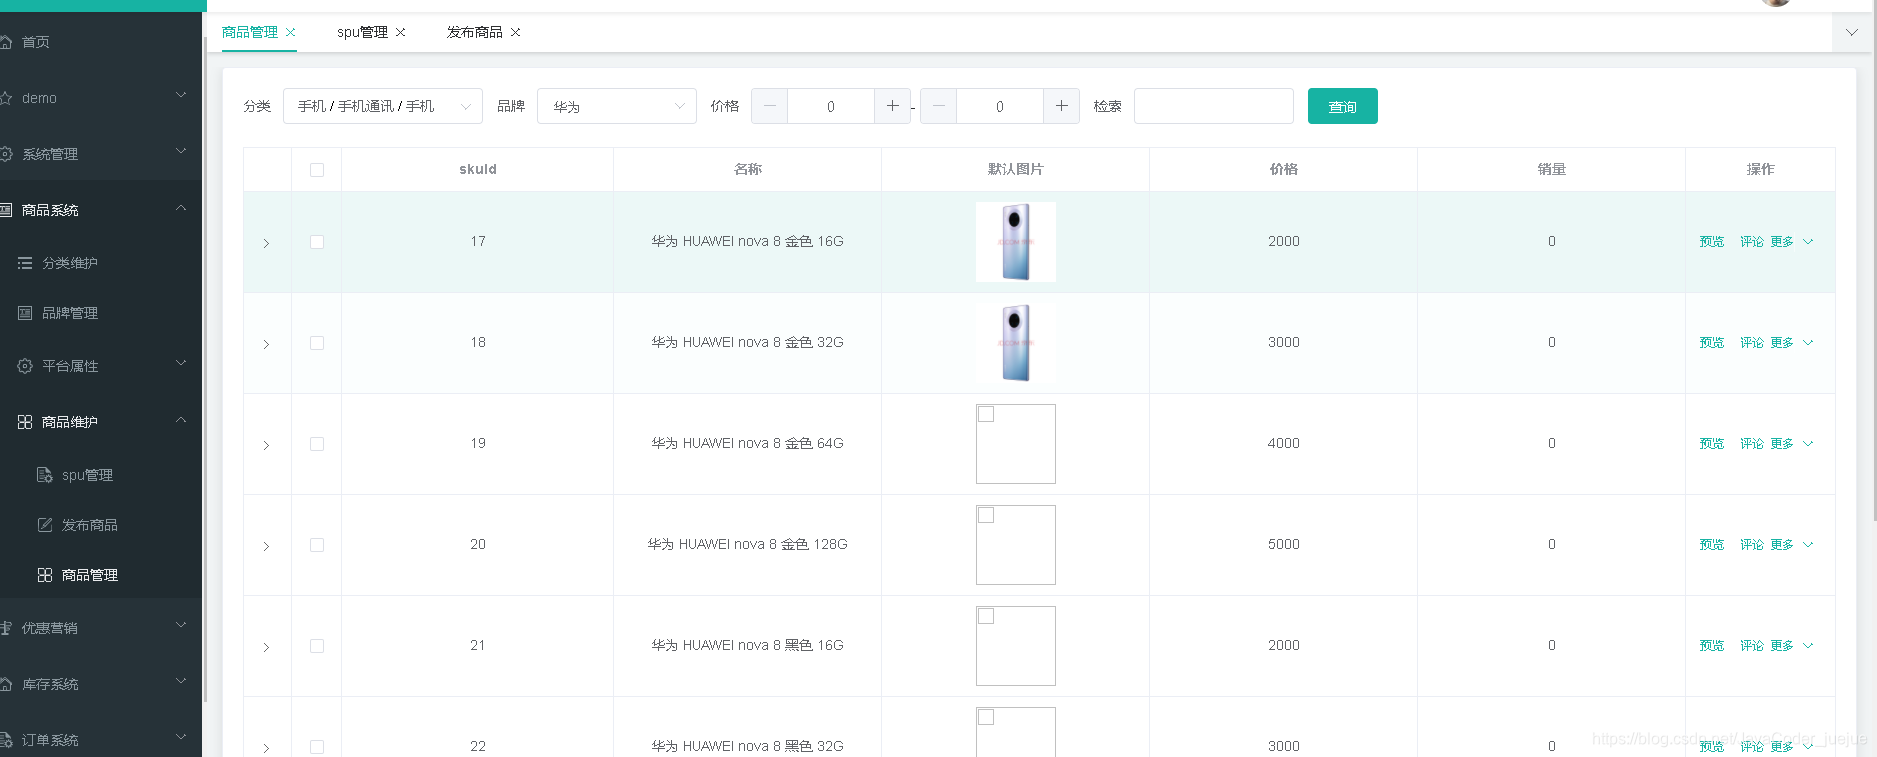Open the 品牌 brand dropdown showing 华为
The height and width of the screenshot is (757, 1877).
tap(617, 106)
